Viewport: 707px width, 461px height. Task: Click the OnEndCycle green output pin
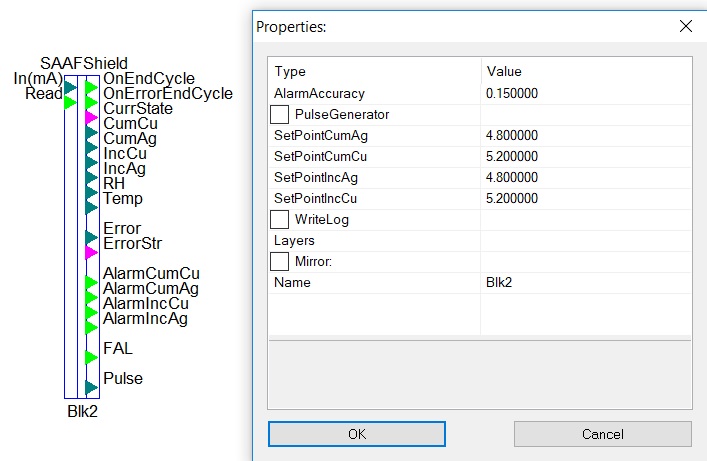coord(92,88)
